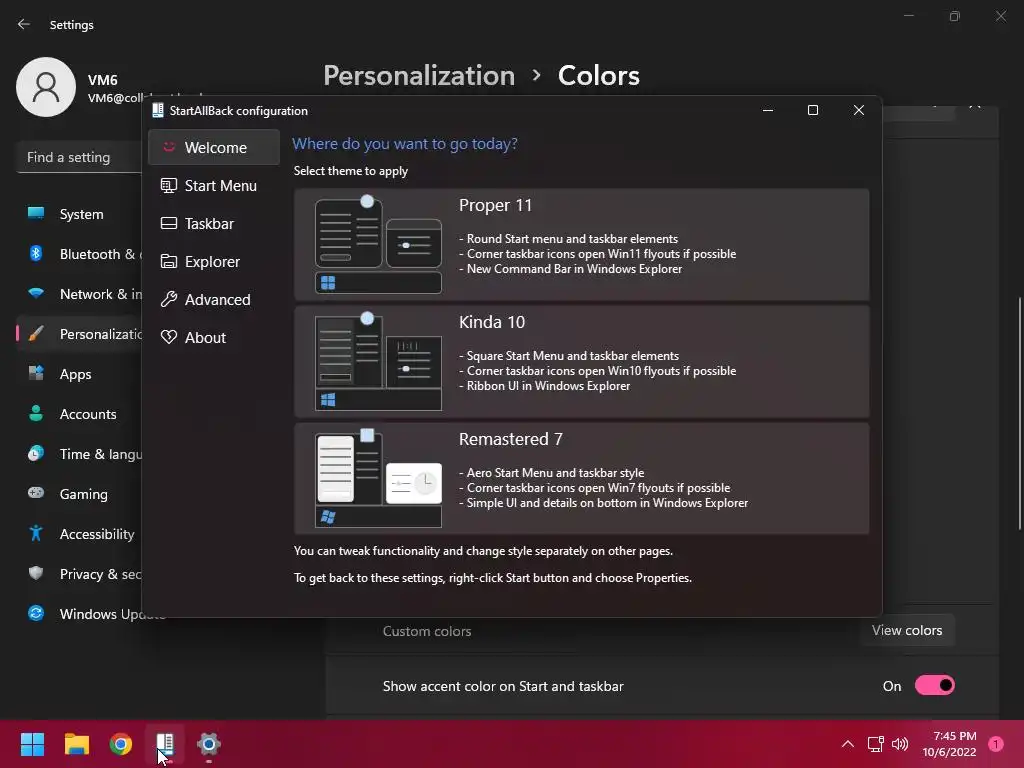Open the Welcome page in StartAllBack
Screen dimensions: 1024x768
pyautogui.click(x=214, y=148)
